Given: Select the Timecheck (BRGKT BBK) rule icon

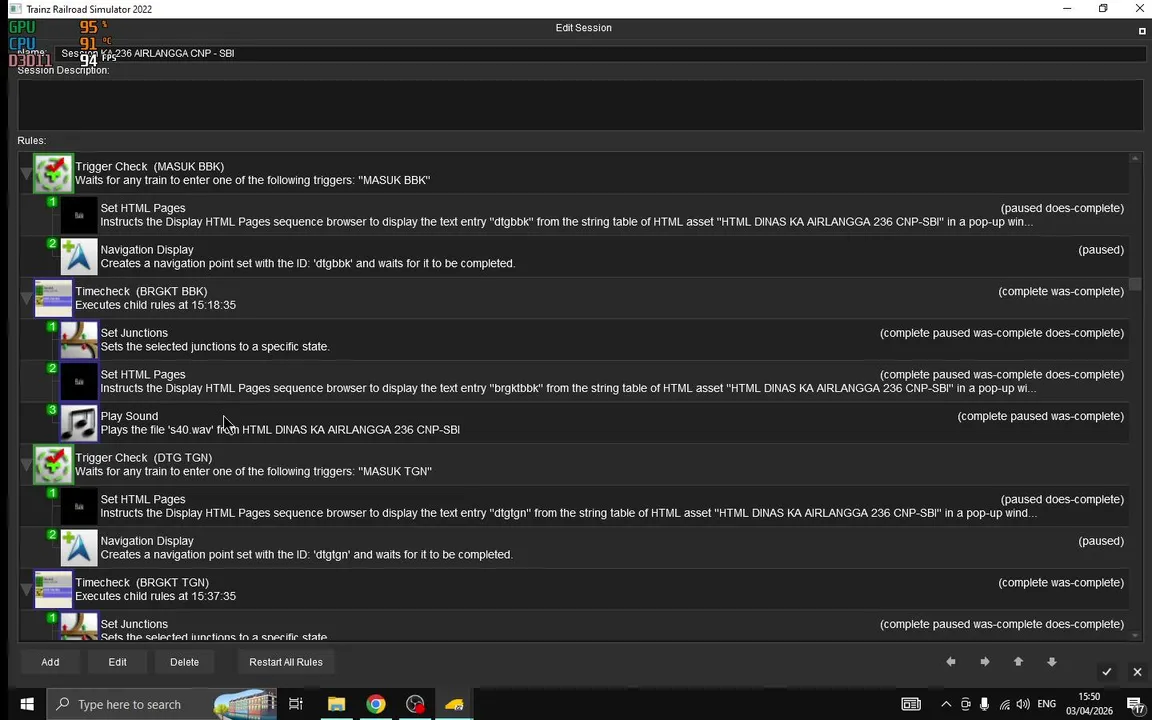Looking at the screenshot, I should tap(53, 298).
